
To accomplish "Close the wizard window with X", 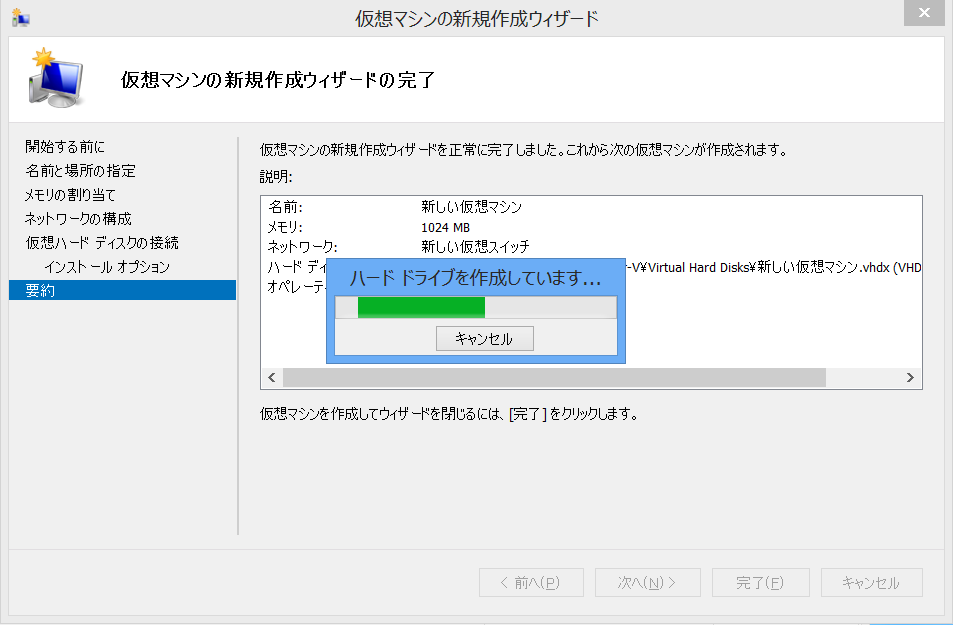I will (x=924, y=13).
